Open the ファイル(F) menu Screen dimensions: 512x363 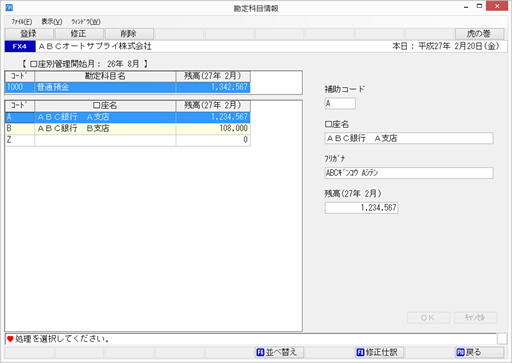click(22, 22)
